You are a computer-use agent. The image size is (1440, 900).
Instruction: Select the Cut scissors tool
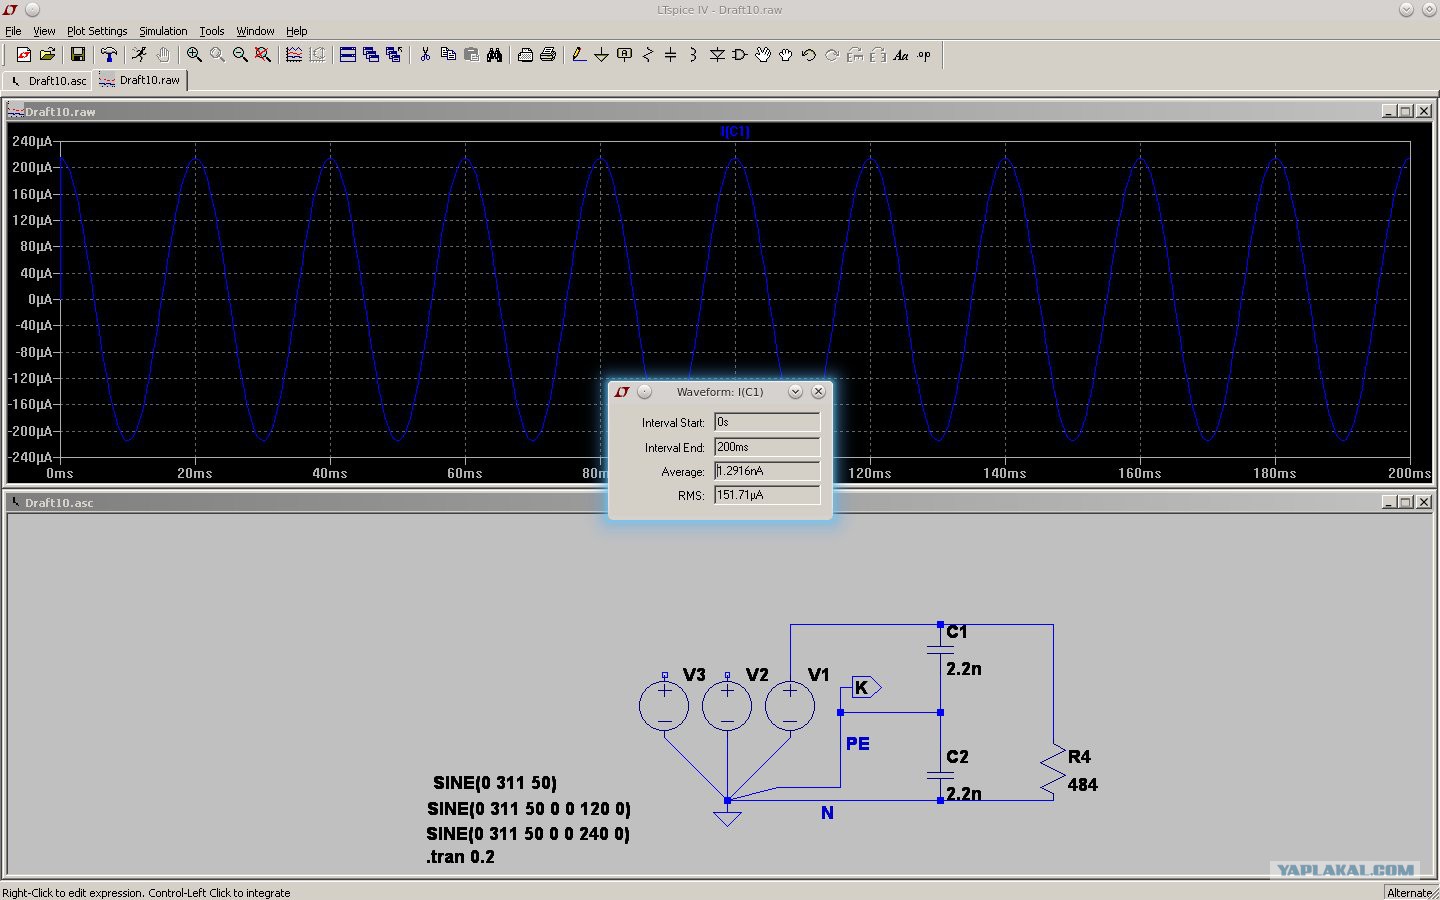click(425, 55)
